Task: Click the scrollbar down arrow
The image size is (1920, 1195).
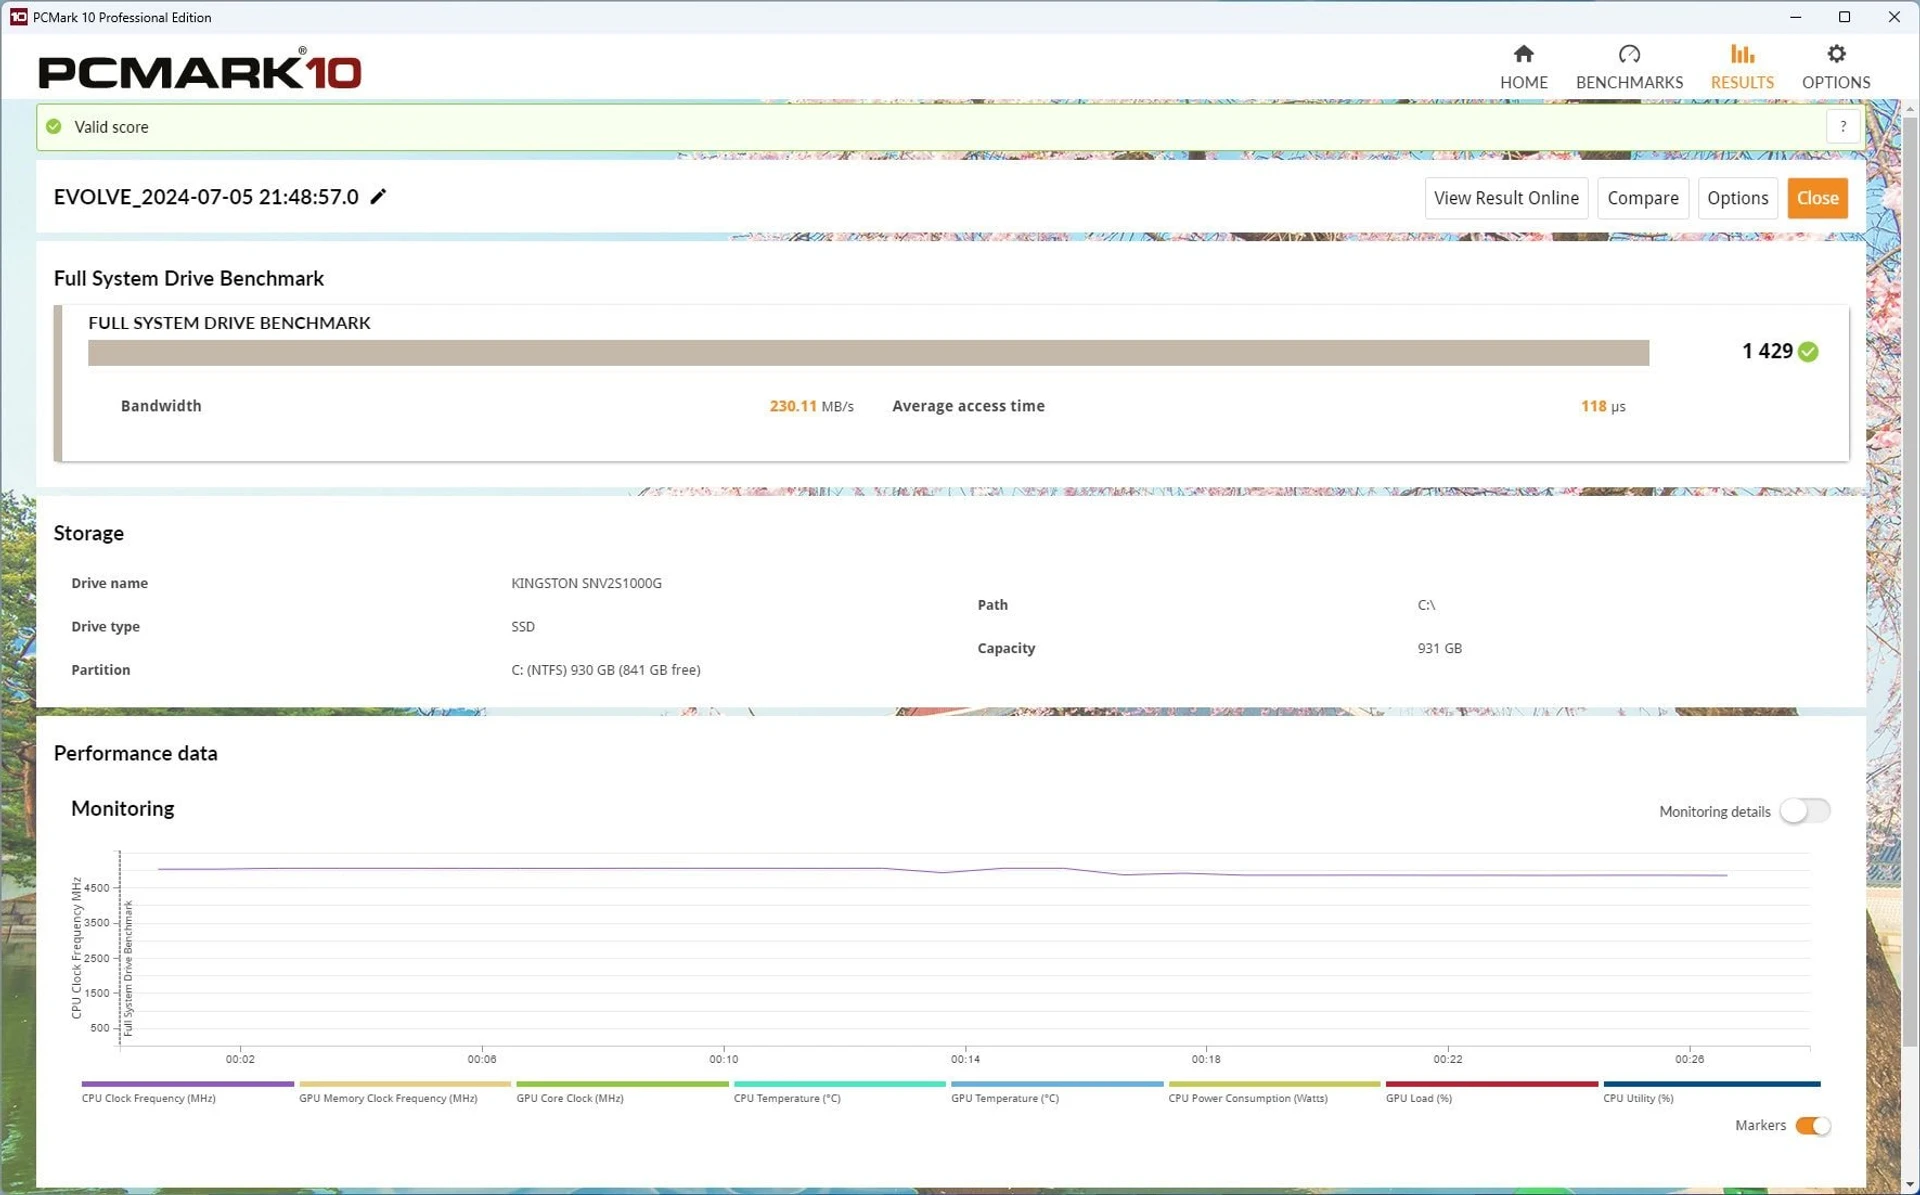Action: click(x=1910, y=1186)
